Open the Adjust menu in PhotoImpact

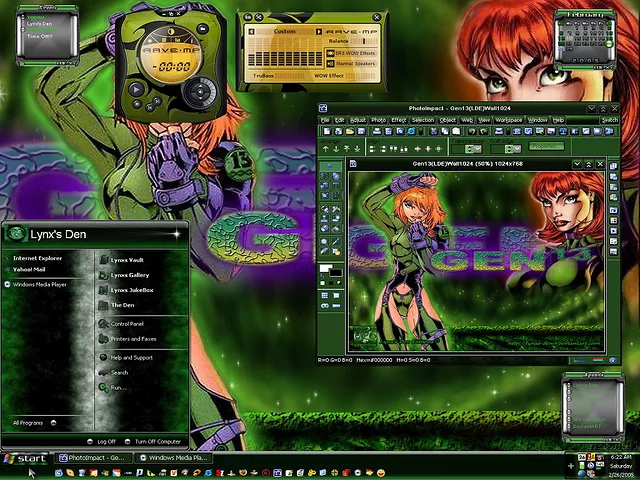(358, 120)
